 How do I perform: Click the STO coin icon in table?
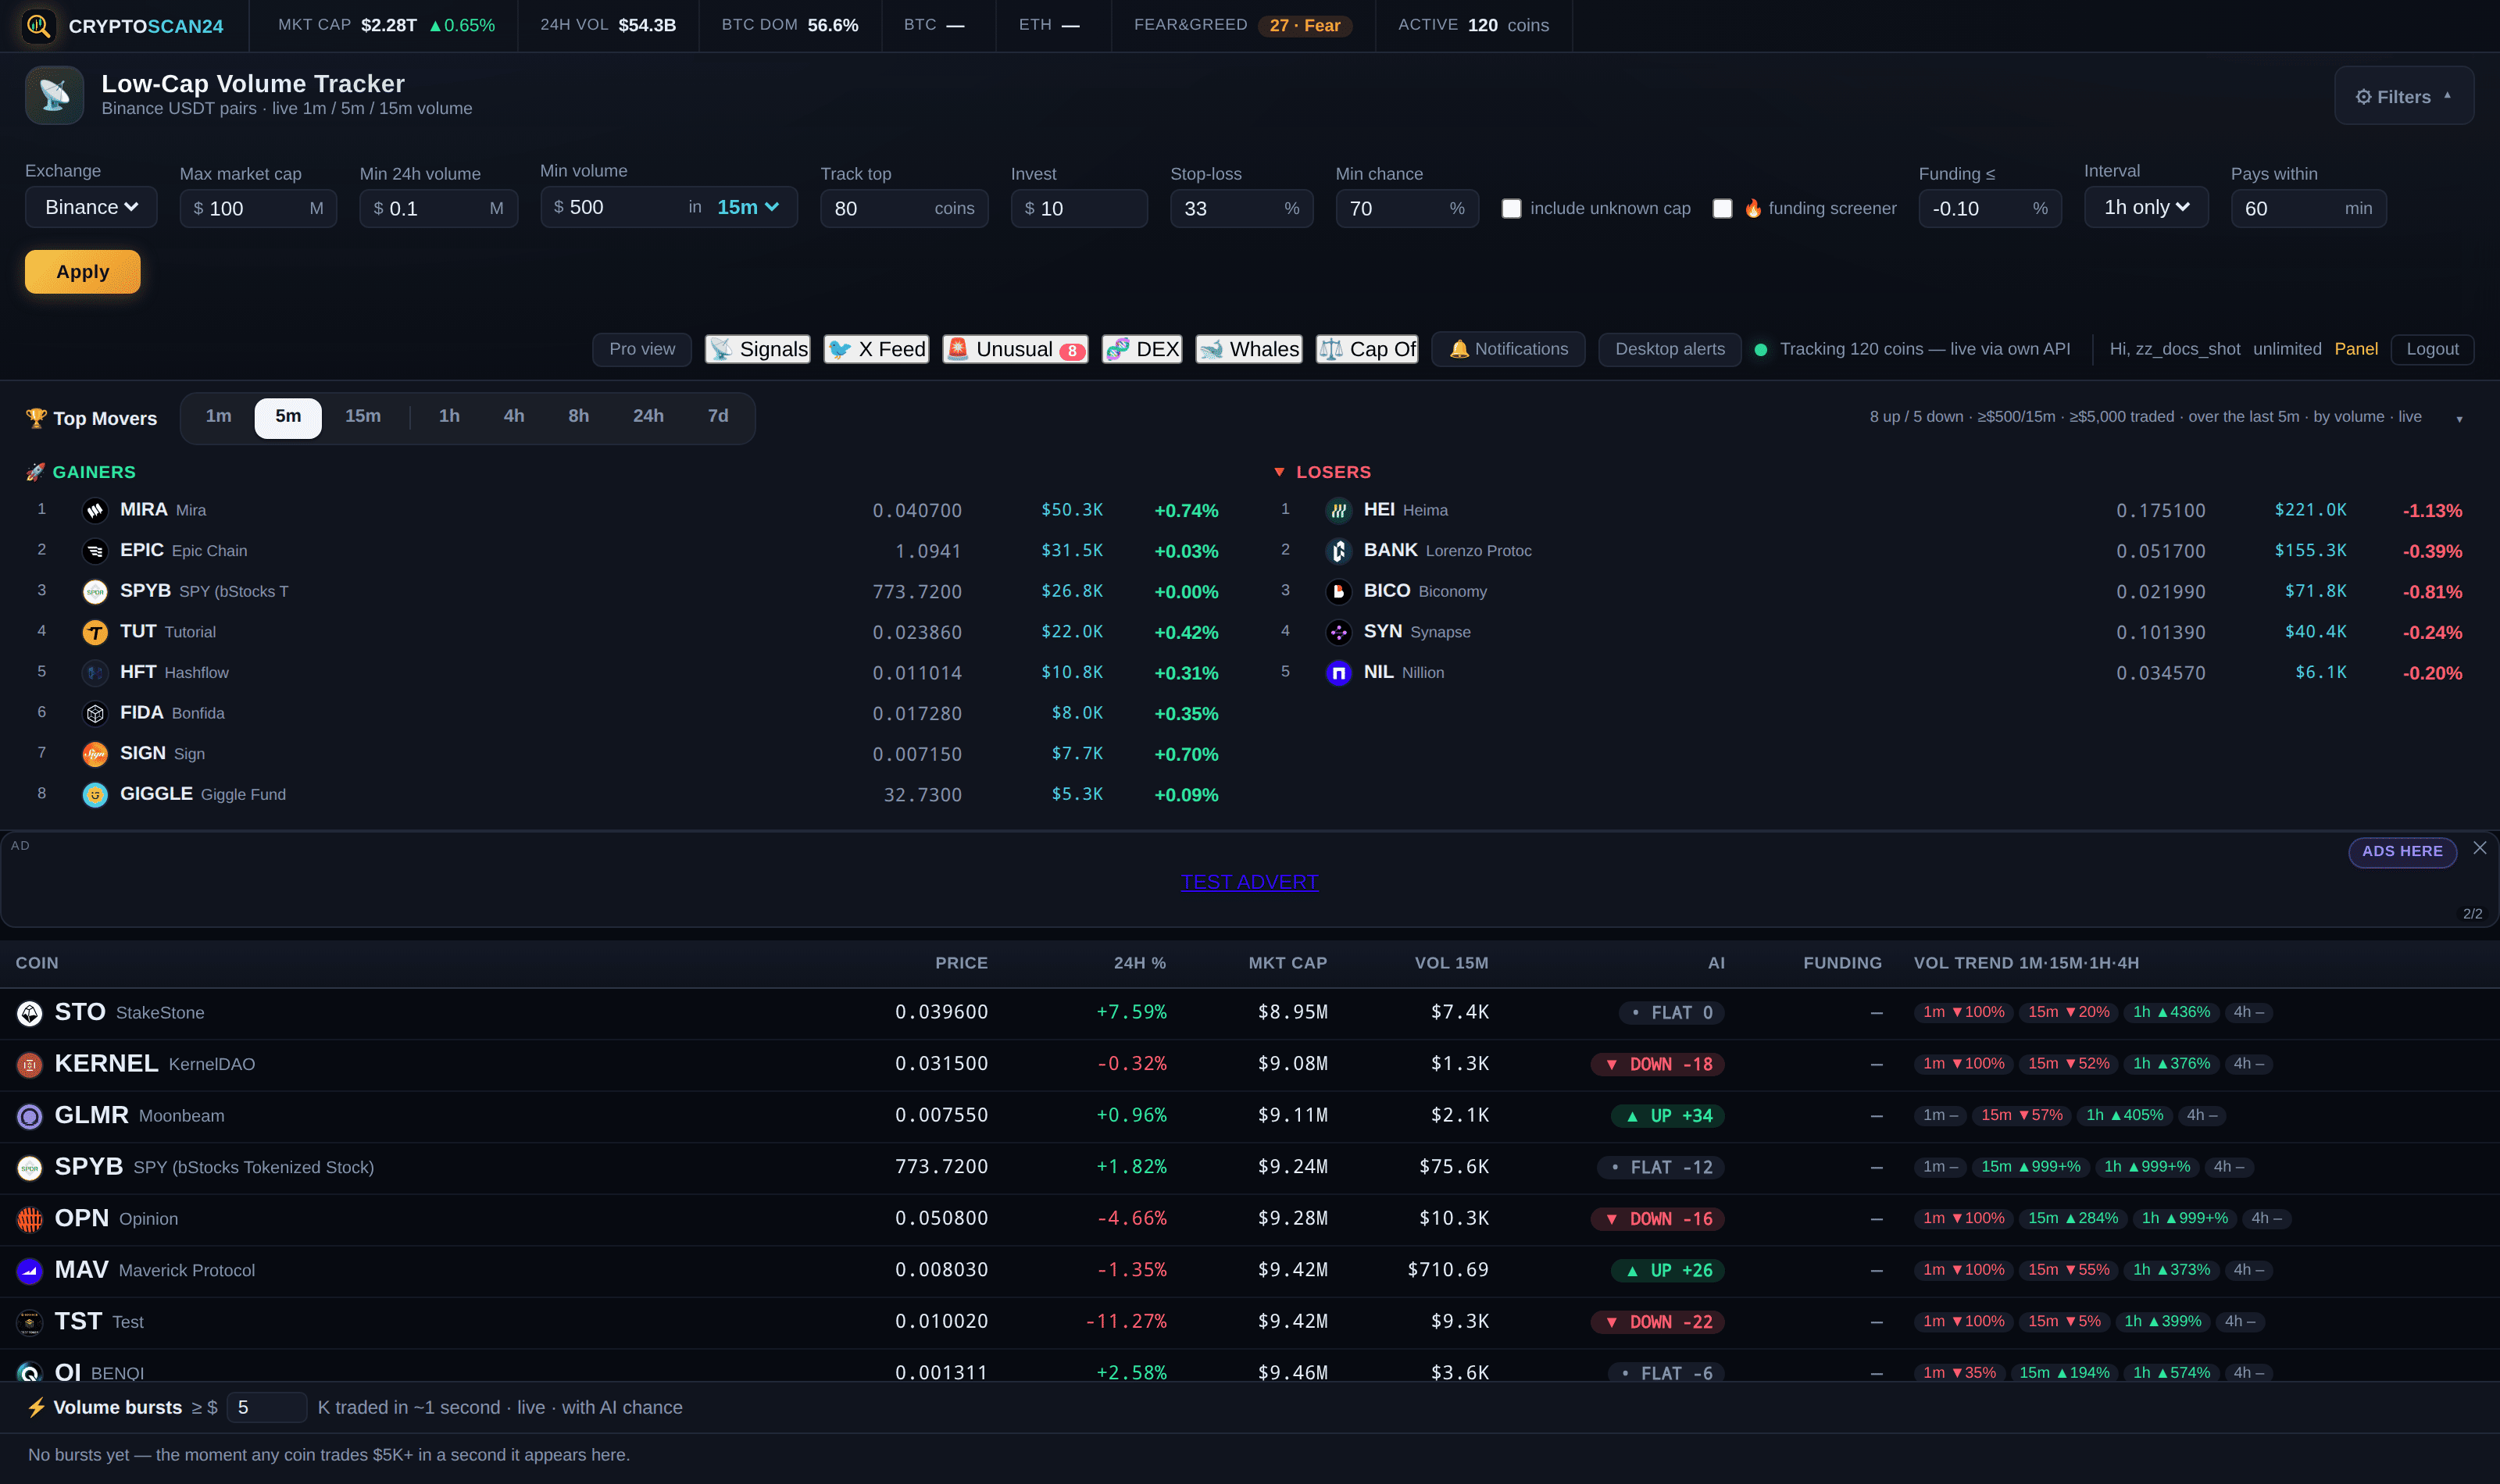click(x=30, y=1013)
